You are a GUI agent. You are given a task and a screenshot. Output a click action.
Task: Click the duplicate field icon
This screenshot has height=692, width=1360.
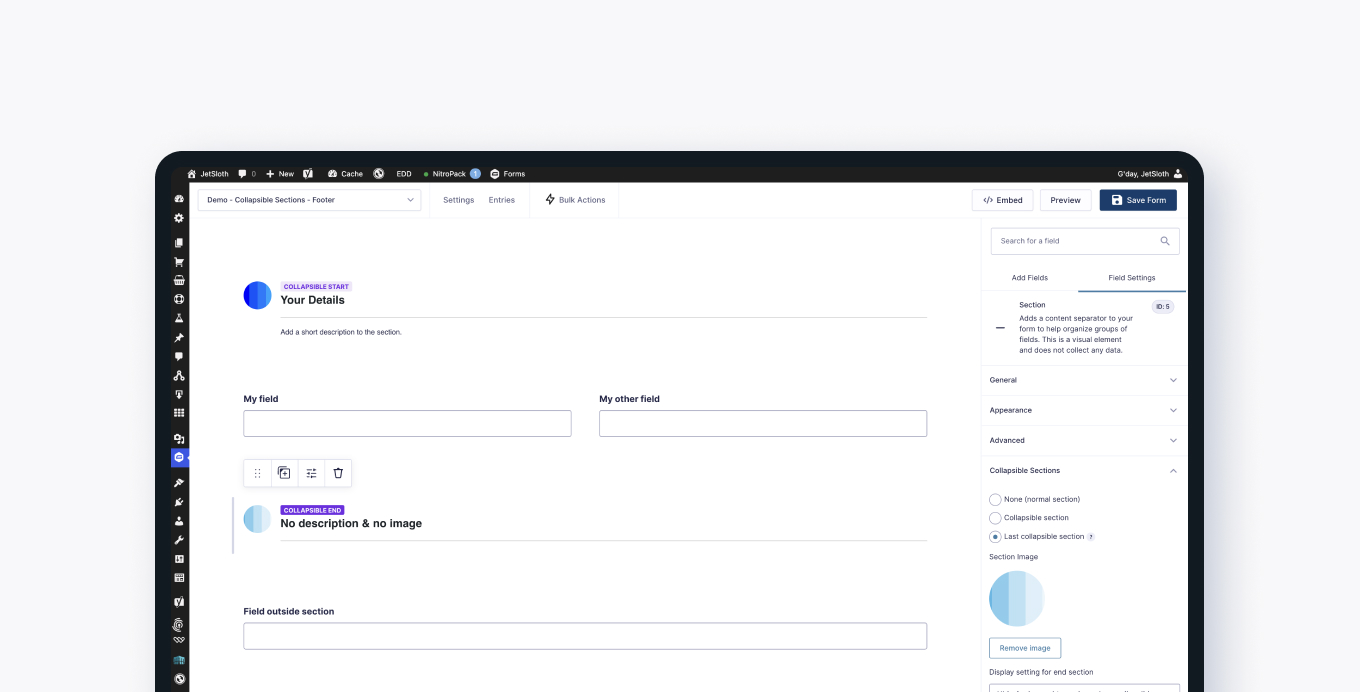click(x=284, y=473)
